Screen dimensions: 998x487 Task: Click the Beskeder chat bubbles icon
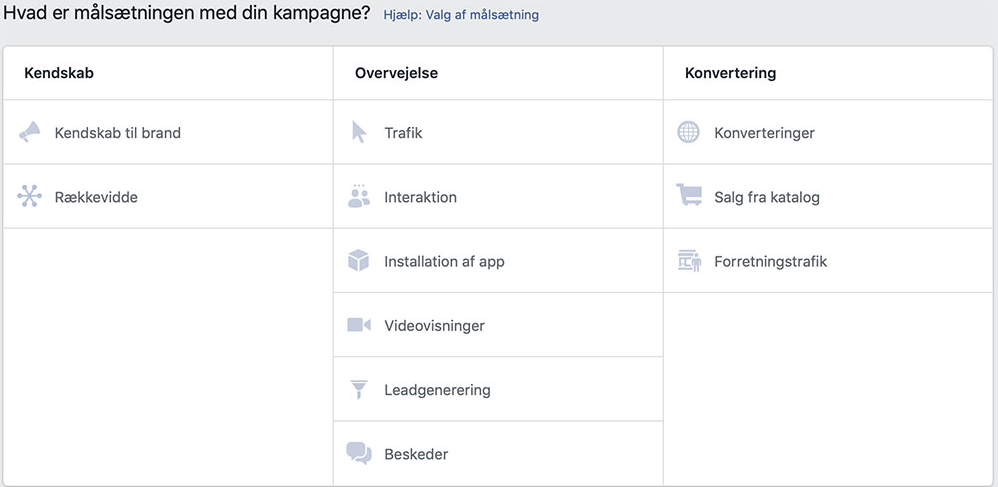tap(359, 453)
